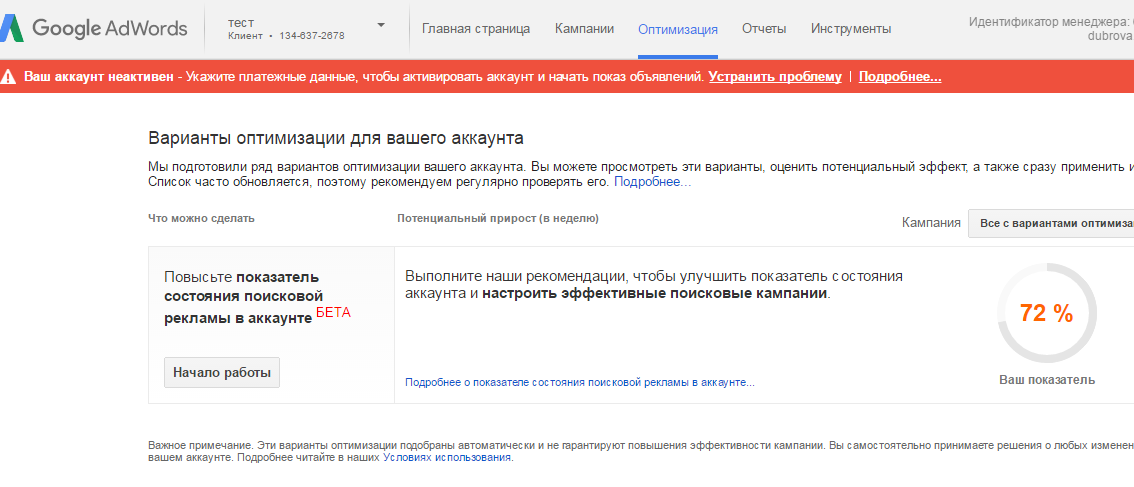Expand the account switcher dropdown arrow
Viewport: 1134px width, 487px height.
pos(381,25)
